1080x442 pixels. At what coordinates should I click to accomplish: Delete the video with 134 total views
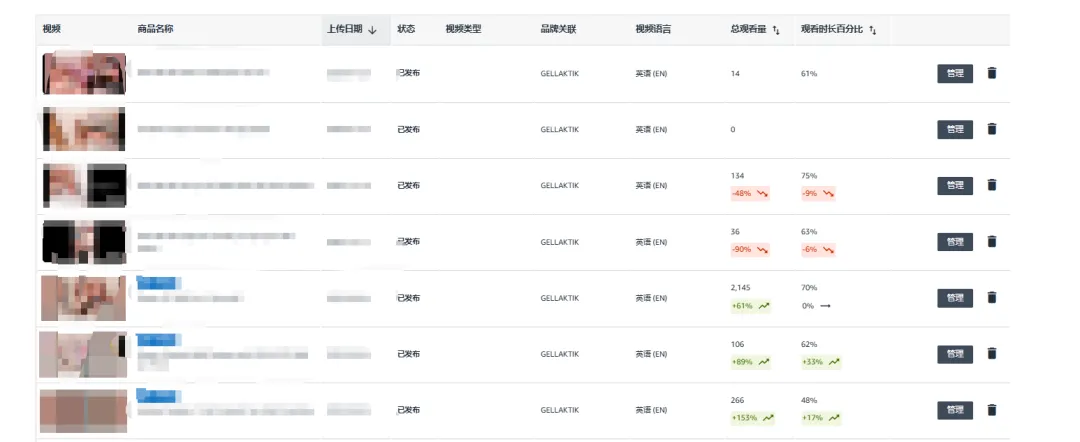[x=992, y=185]
